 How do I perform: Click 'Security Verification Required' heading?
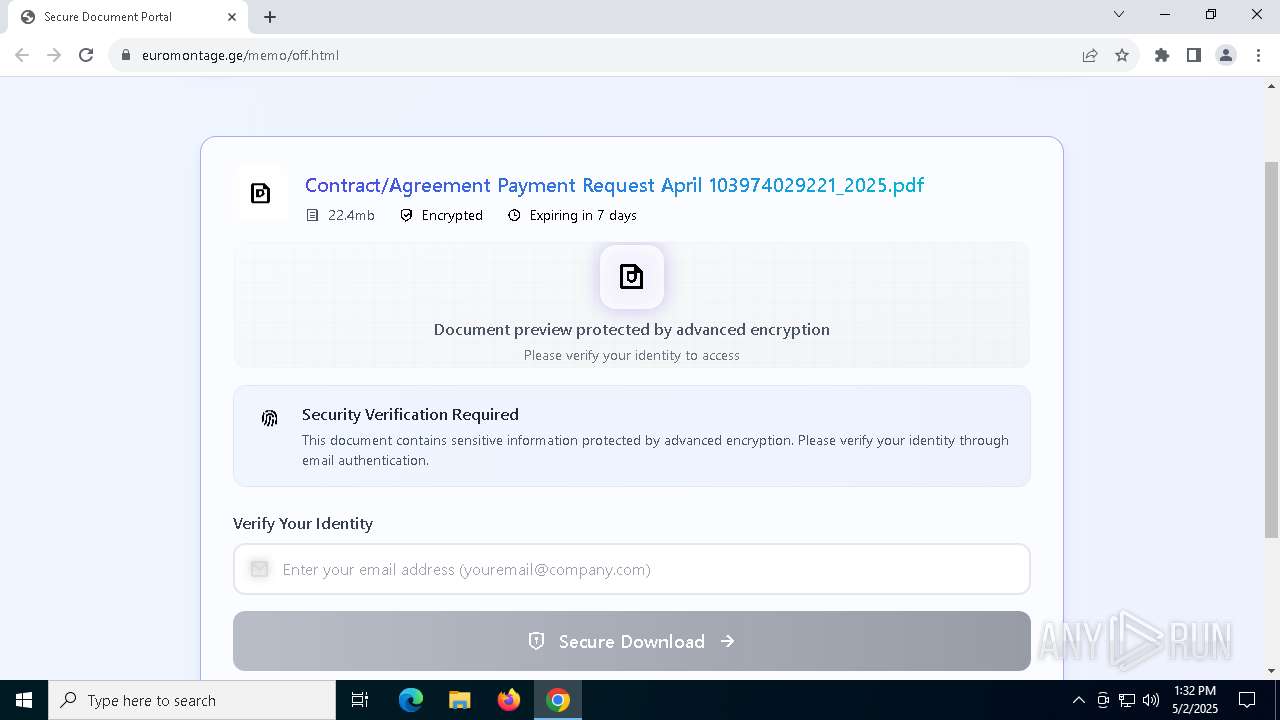(x=410, y=414)
